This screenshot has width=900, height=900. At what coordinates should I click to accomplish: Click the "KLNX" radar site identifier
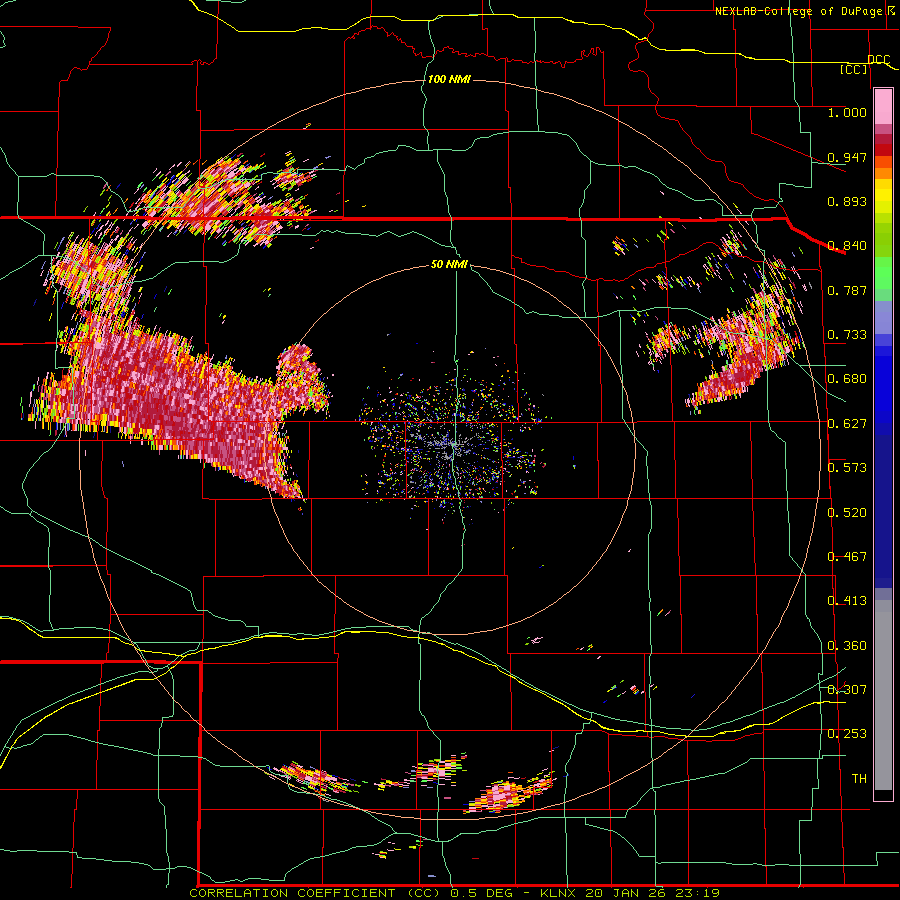(560, 893)
